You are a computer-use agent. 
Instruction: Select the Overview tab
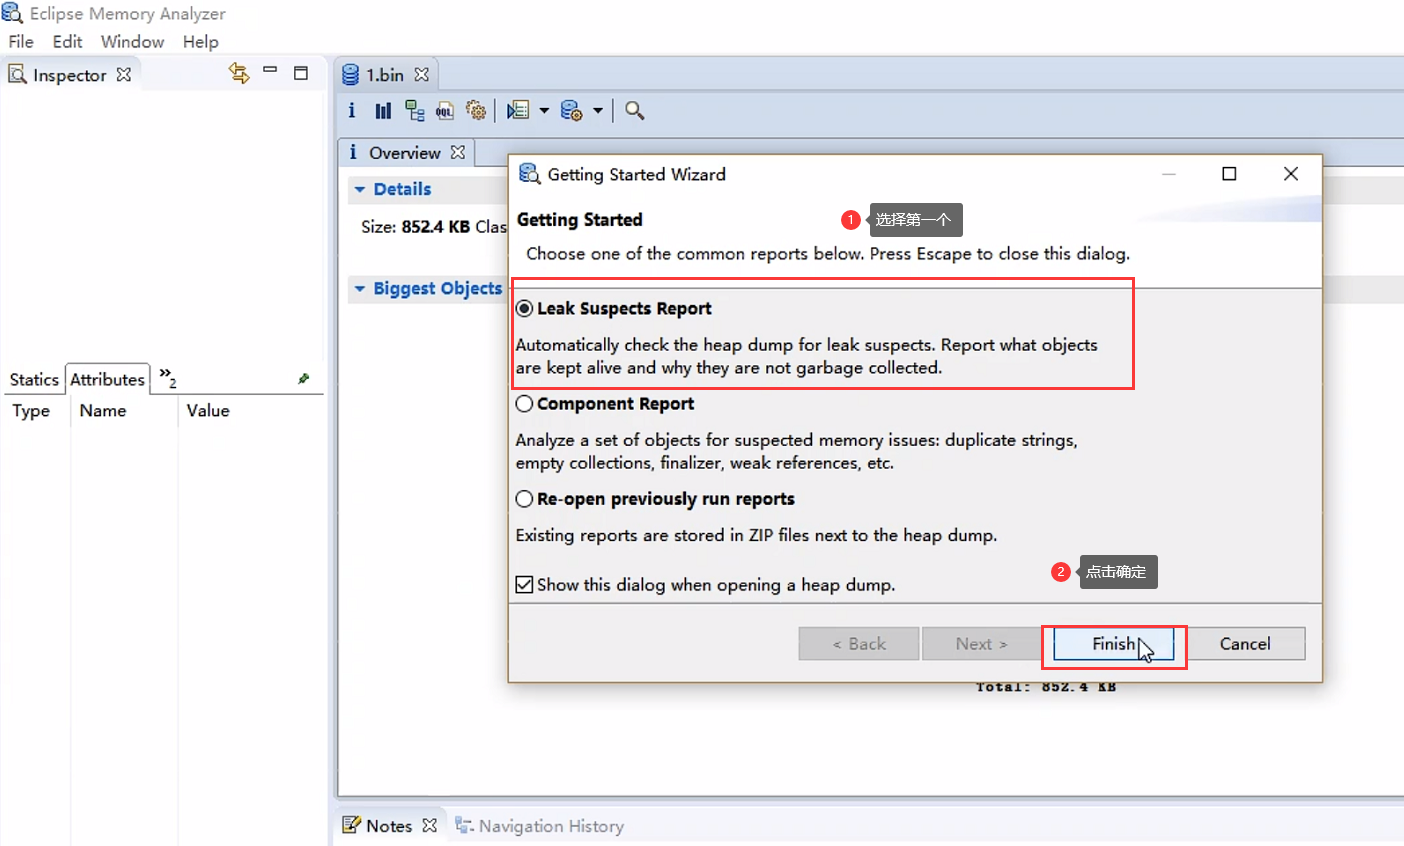pyautogui.click(x=404, y=152)
